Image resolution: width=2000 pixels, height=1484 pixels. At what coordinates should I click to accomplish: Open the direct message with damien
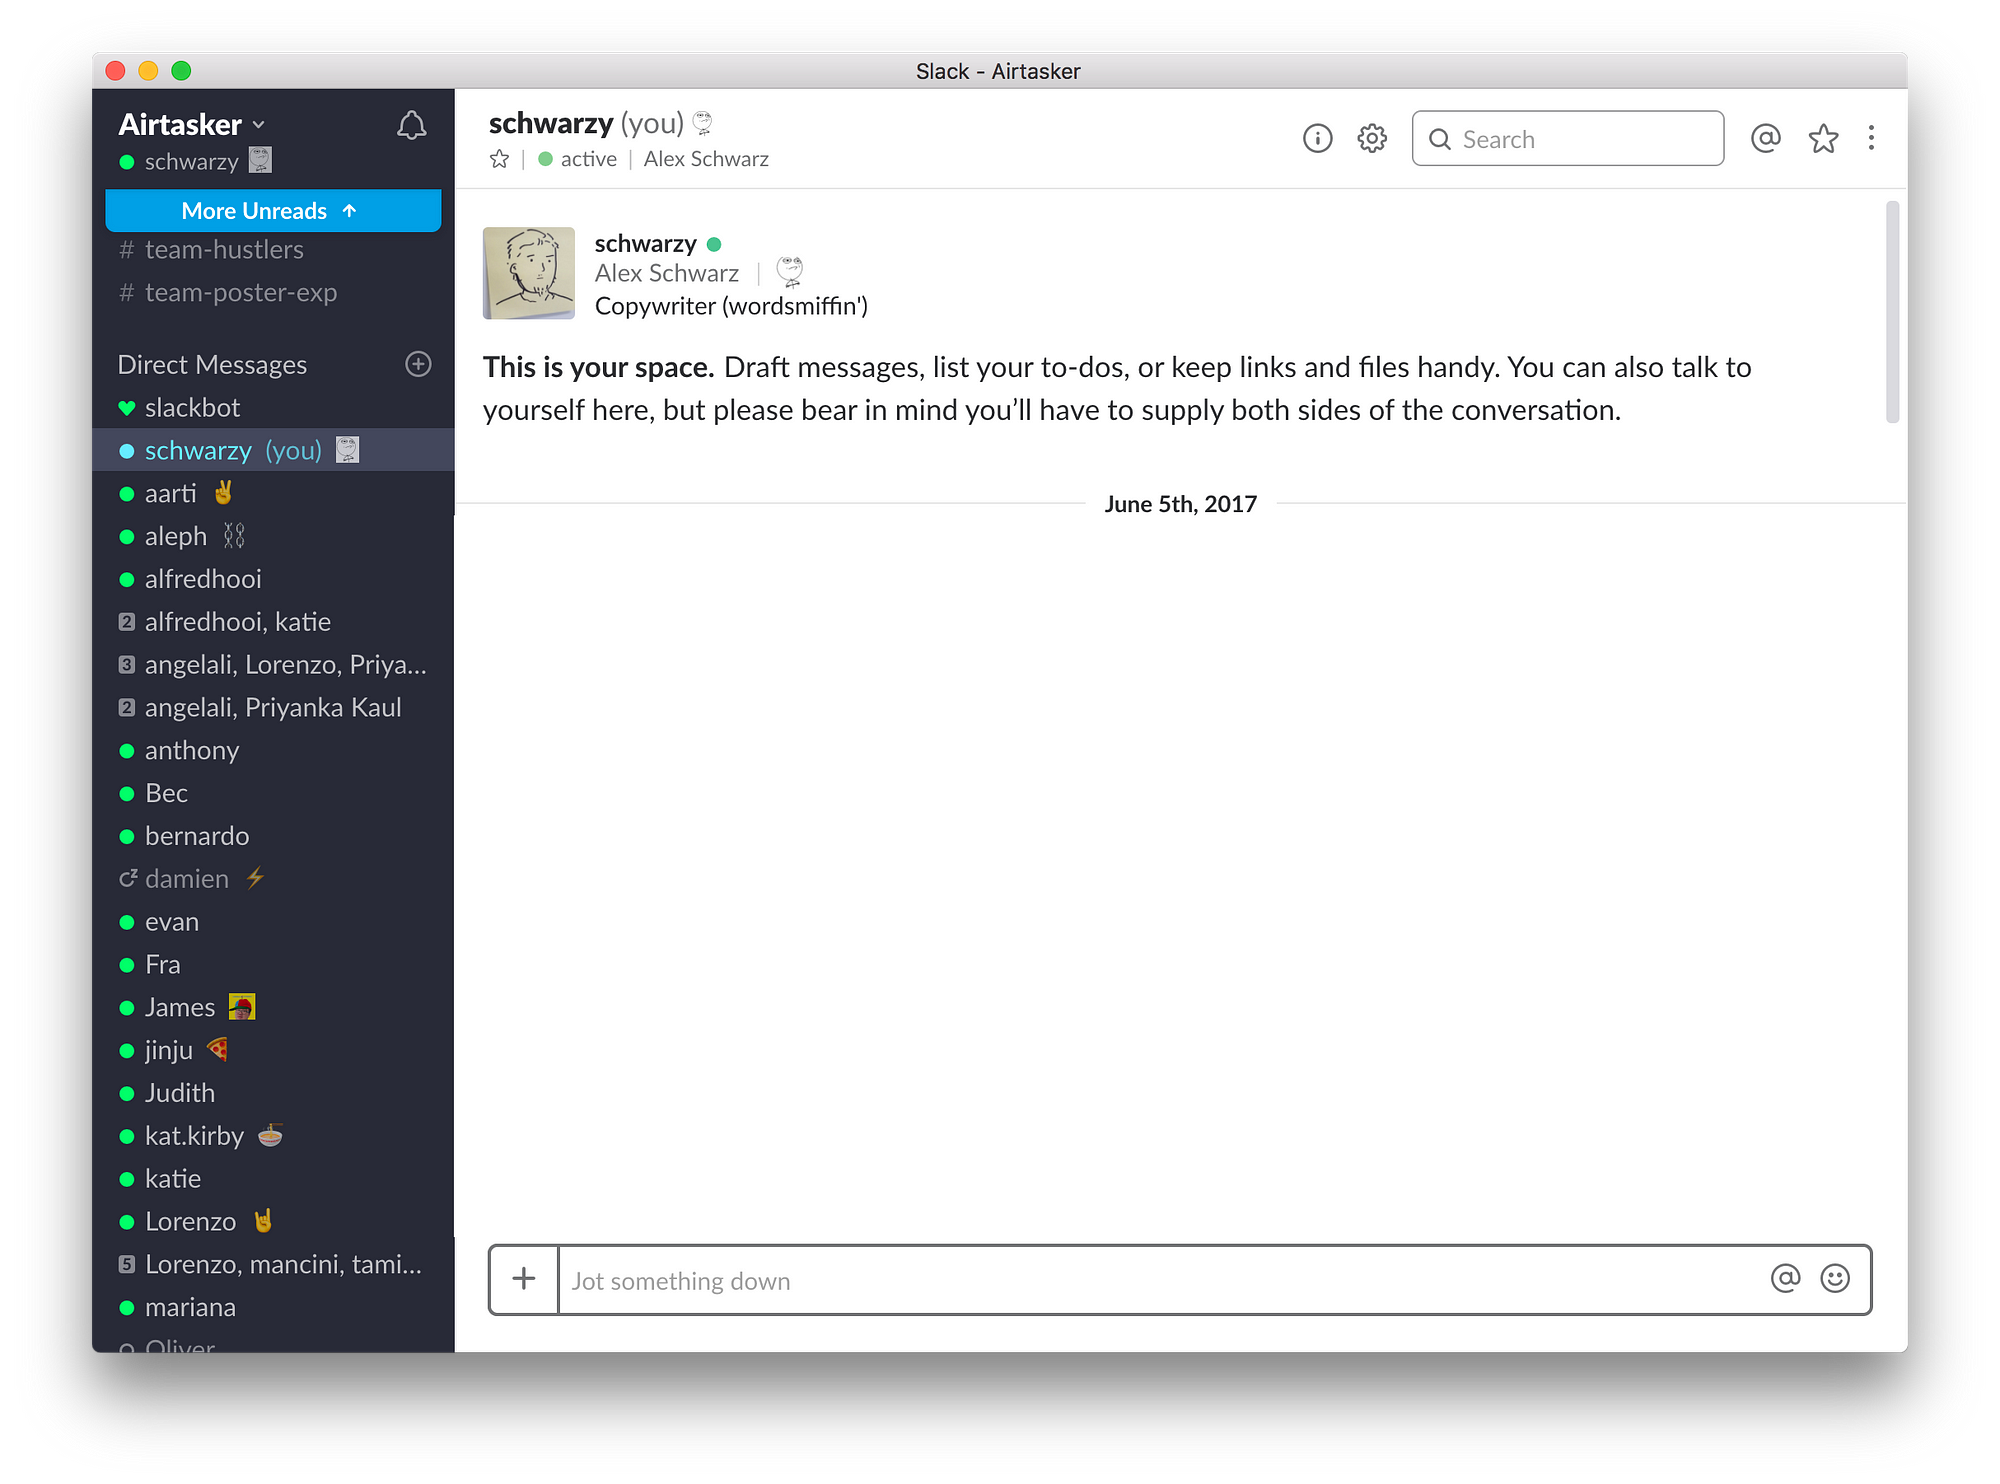coord(273,879)
